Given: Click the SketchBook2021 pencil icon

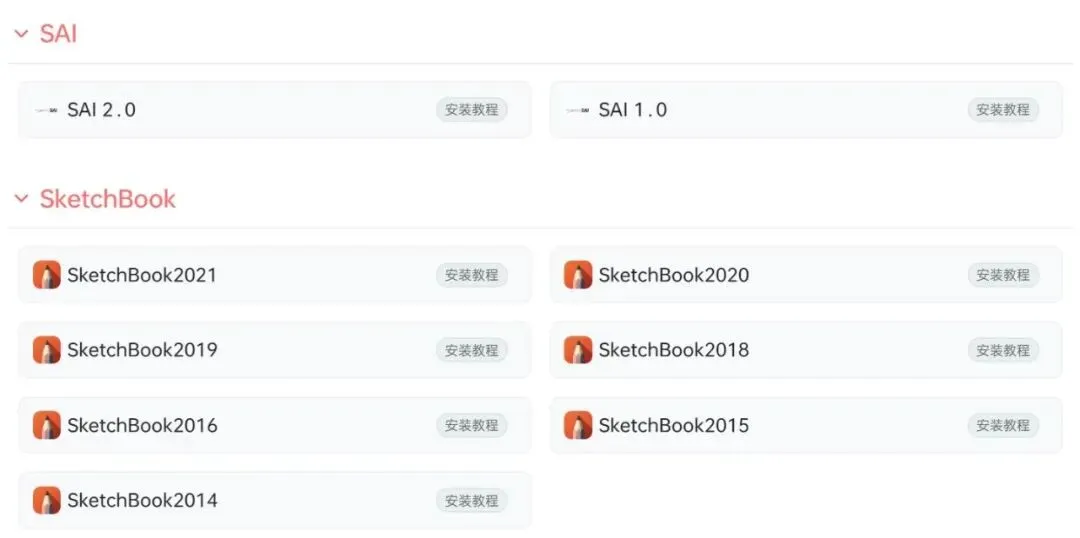Looking at the screenshot, I should click(x=46, y=275).
